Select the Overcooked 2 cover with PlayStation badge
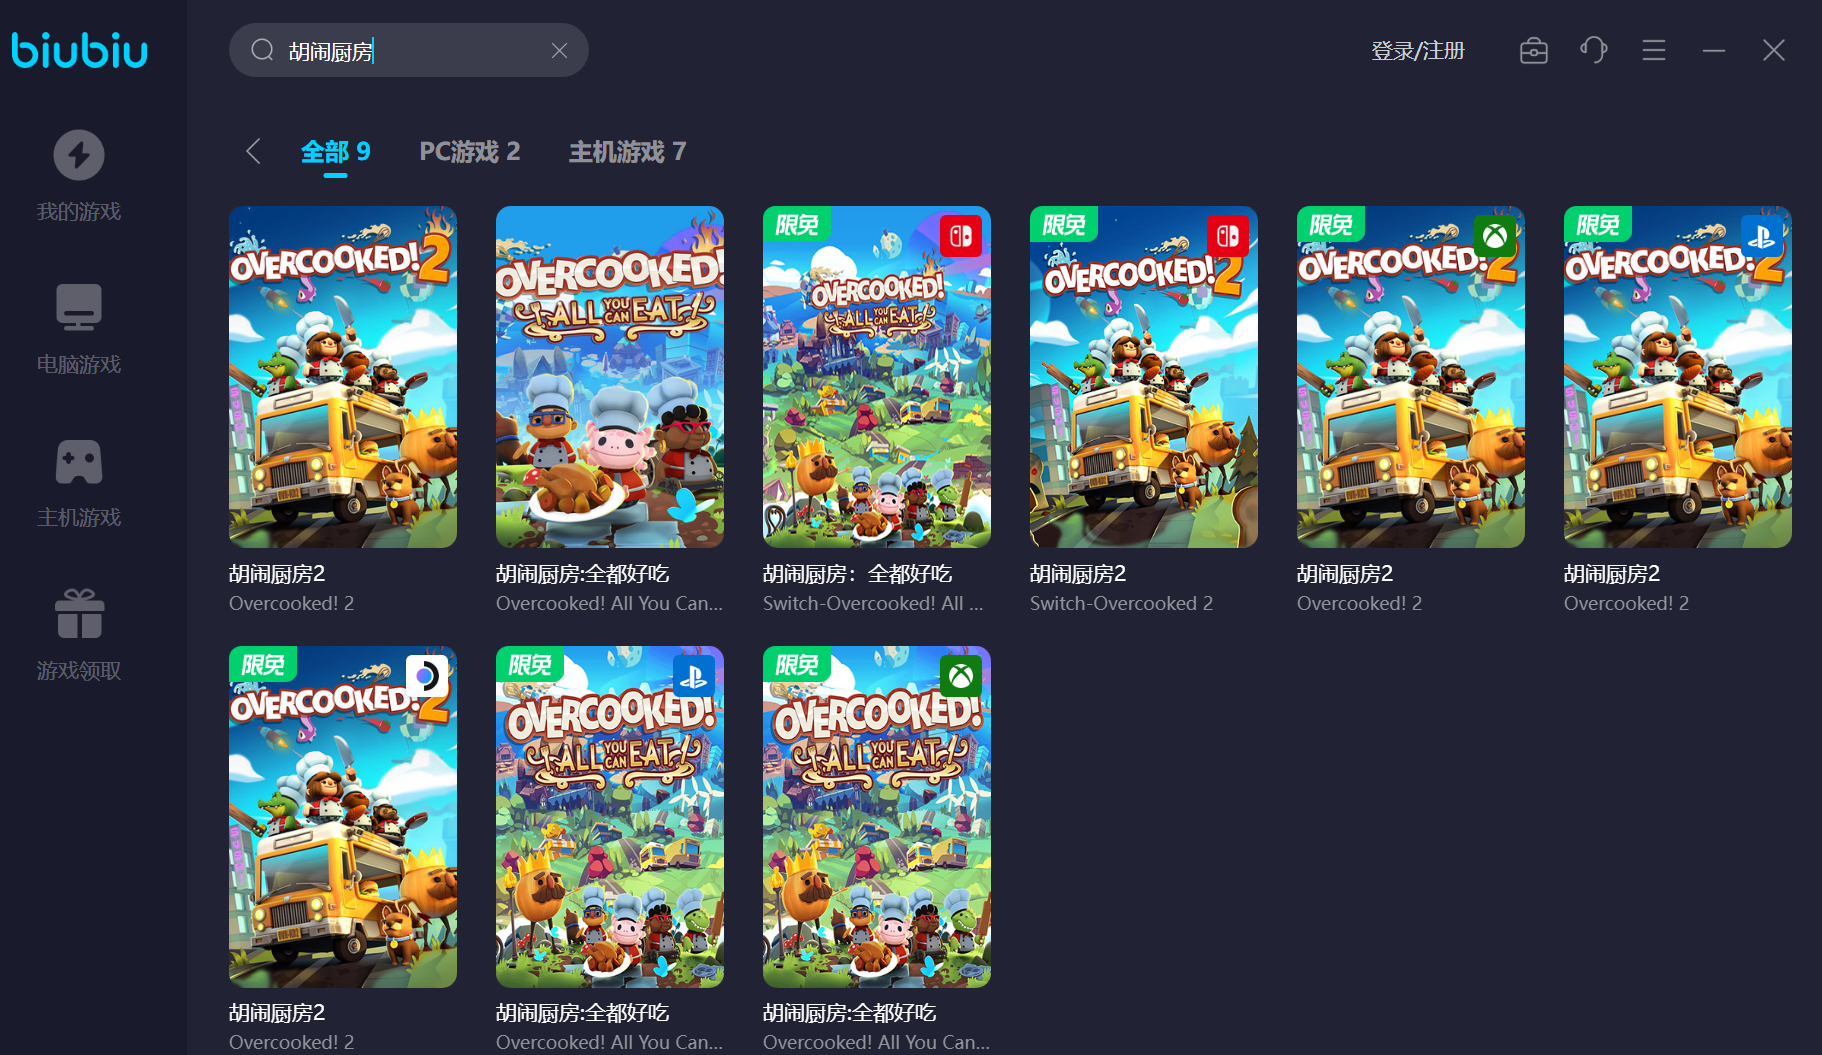The image size is (1822, 1055). 1677,377
